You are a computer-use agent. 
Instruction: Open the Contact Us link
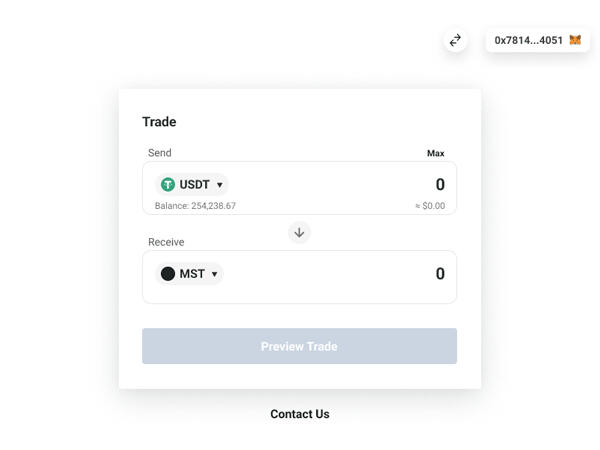(299, 414)
